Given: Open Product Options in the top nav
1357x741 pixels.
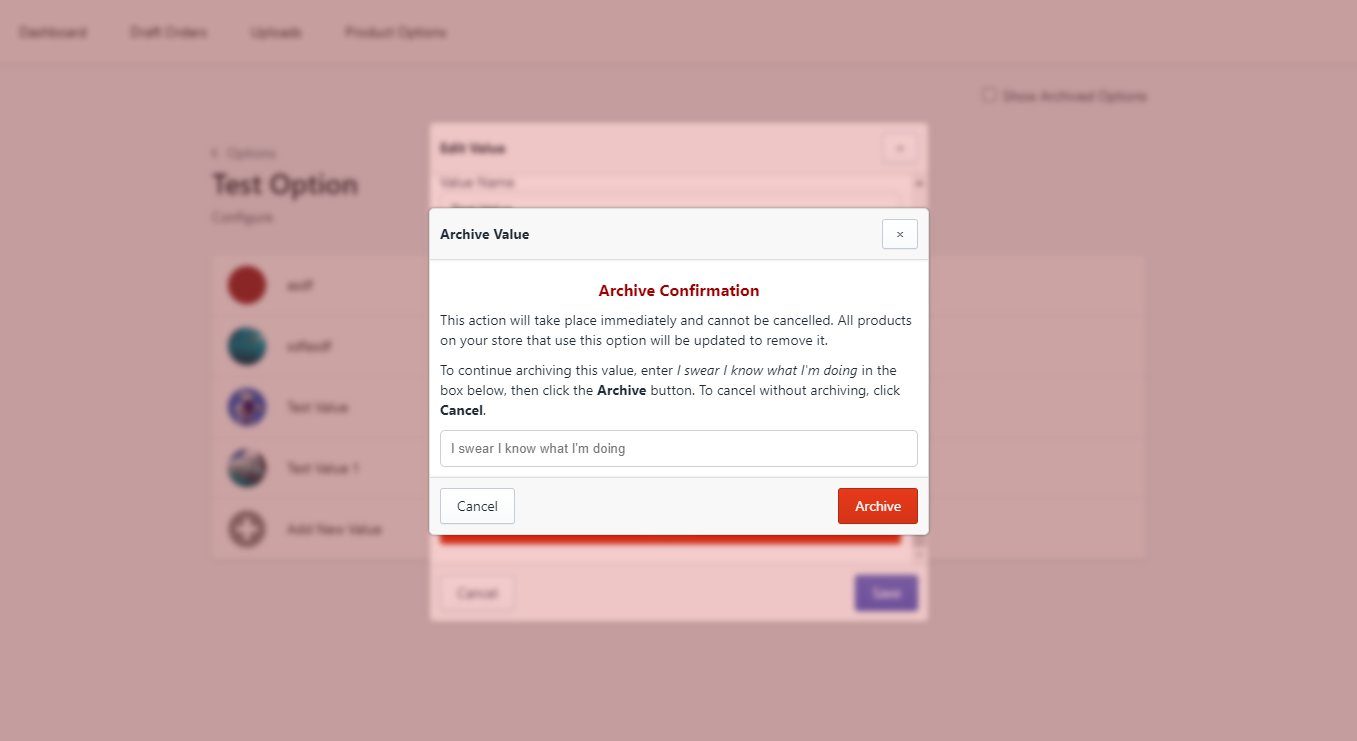Looking at the screenshot, I should [x=396, y=32].
